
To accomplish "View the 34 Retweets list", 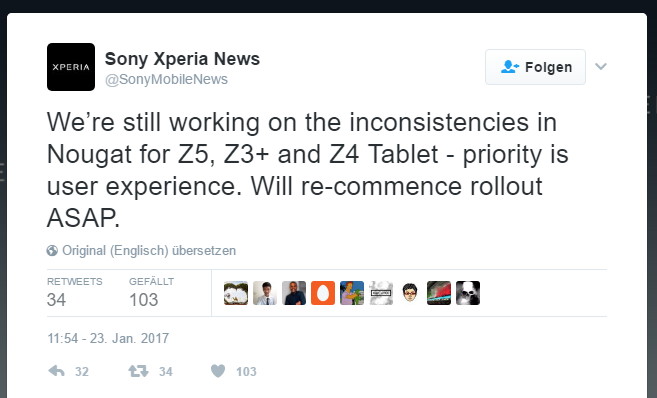I will tap(75, 293).
